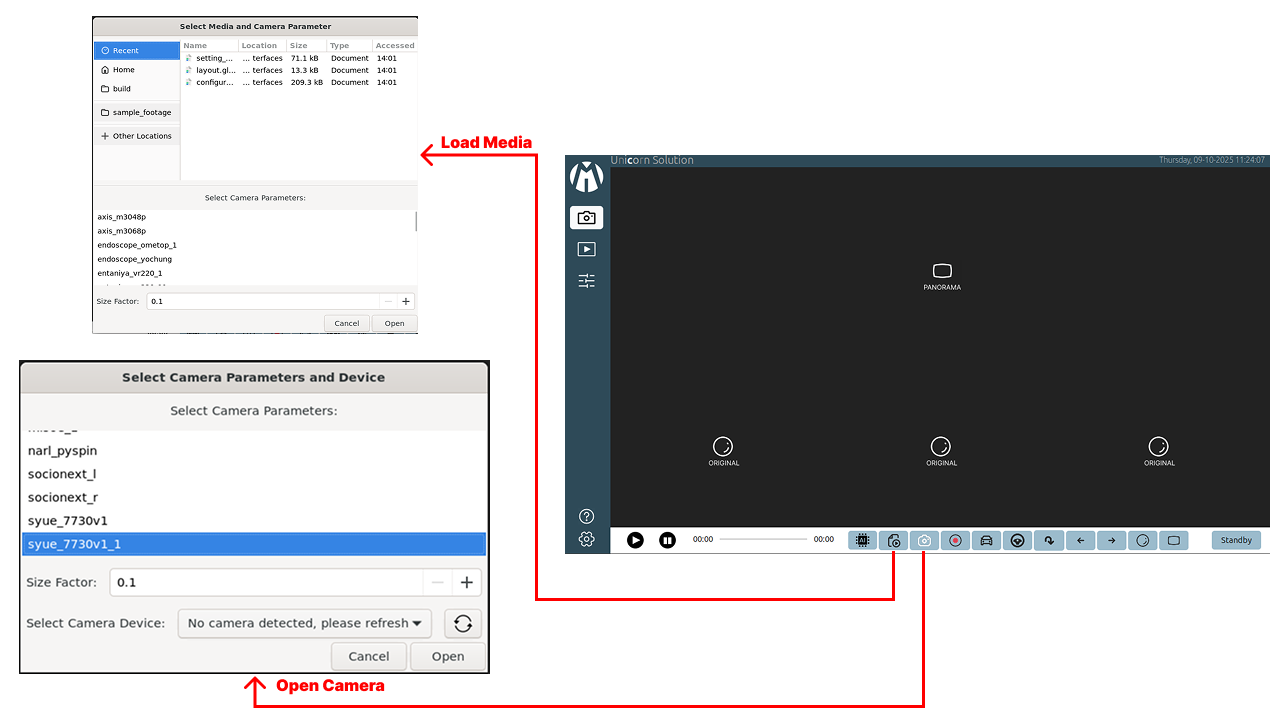Click the AI chip icon in toolbar
1280x720 pixels.
click(862, 540)
